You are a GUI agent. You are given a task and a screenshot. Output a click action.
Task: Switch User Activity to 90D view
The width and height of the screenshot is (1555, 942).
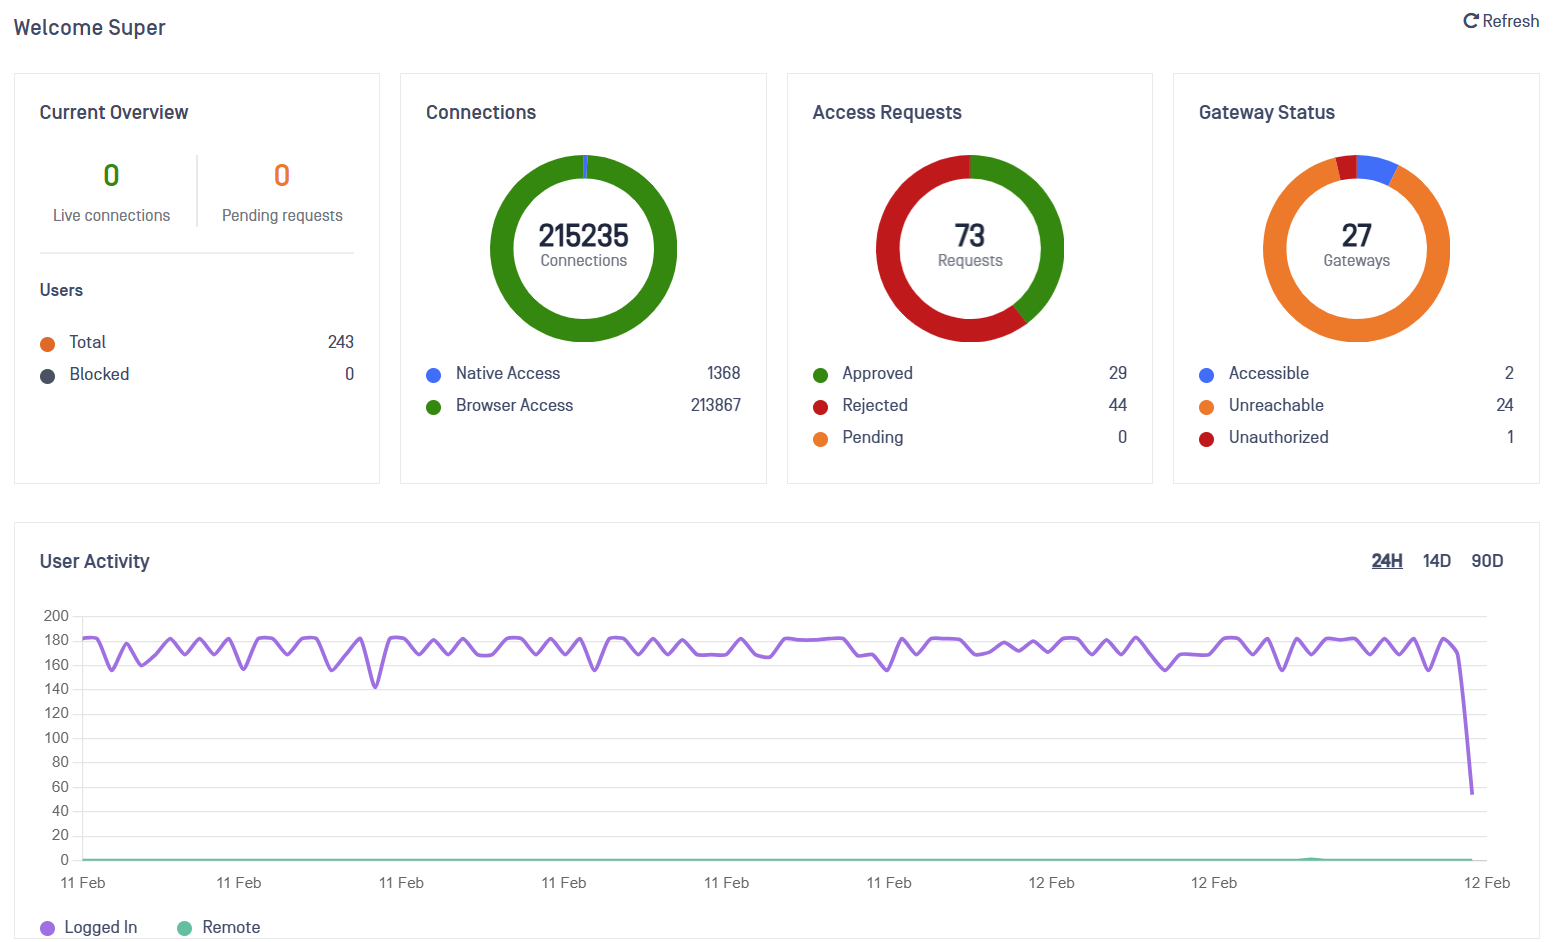tap(1487, 561)
